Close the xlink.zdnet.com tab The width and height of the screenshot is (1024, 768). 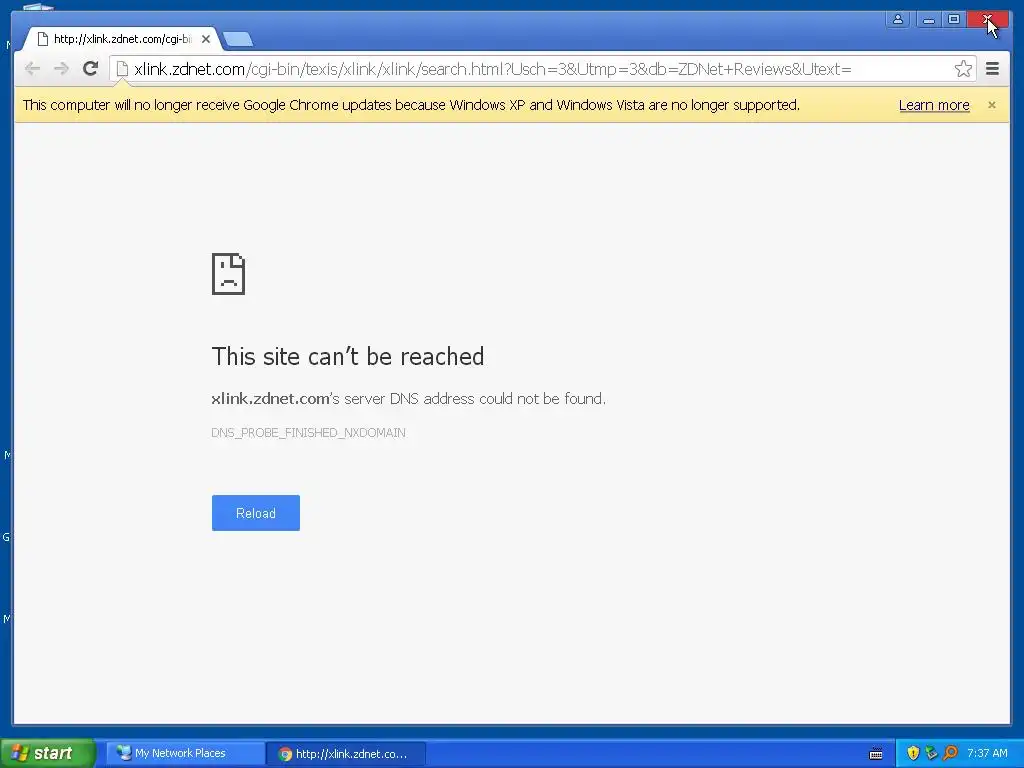[206, 39]
